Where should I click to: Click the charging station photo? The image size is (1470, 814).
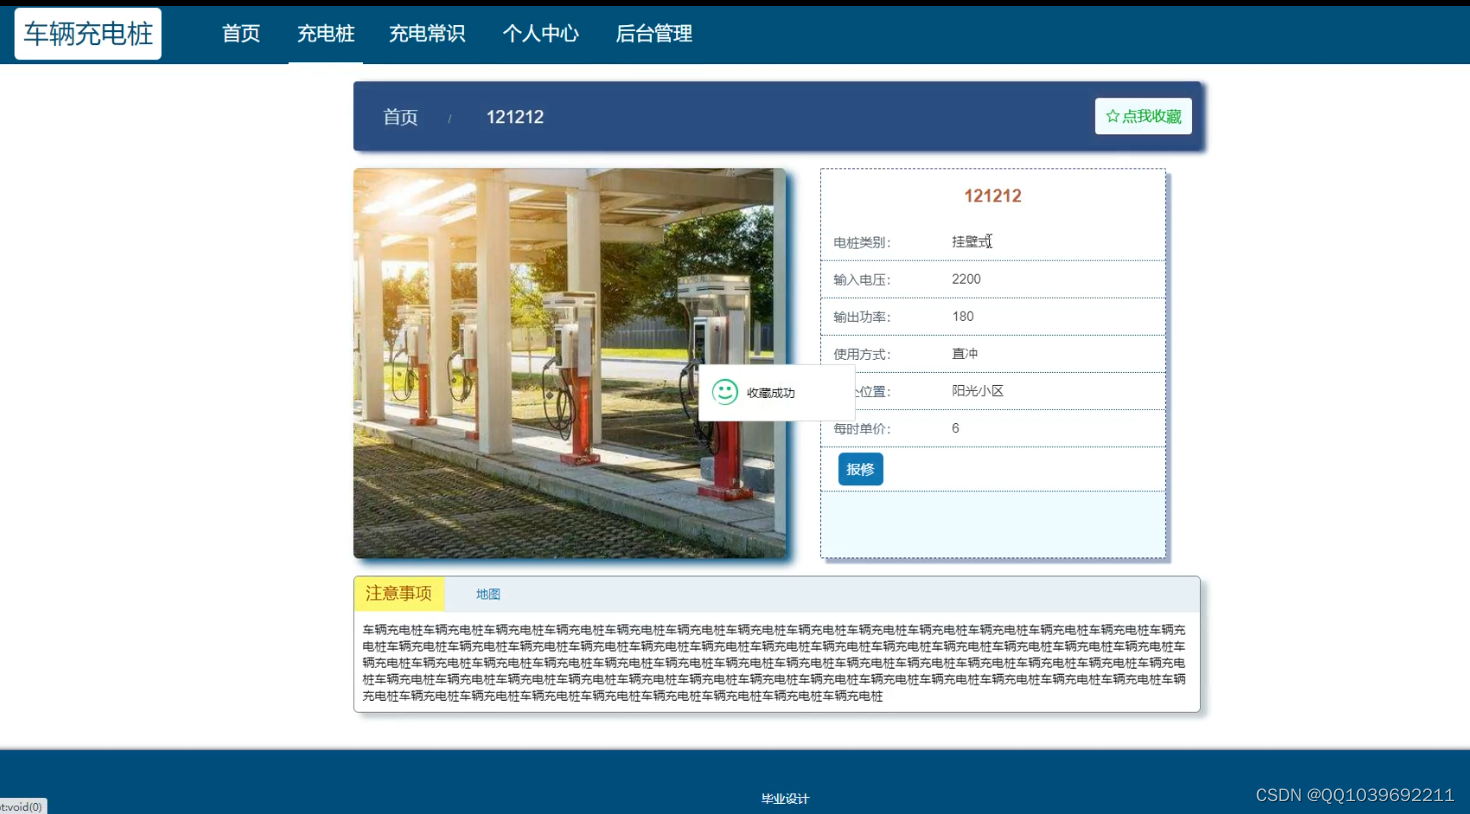point(570,363)
